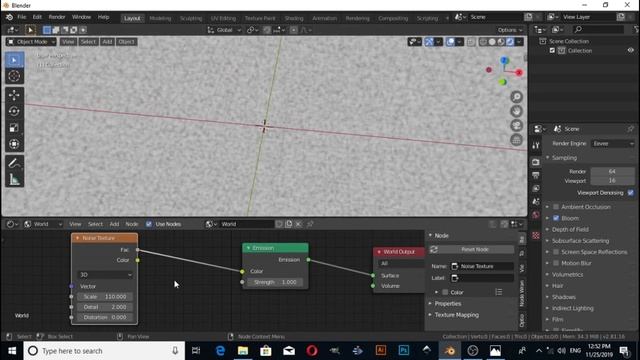Select the Cursor tool

click(x=14, y=76)
